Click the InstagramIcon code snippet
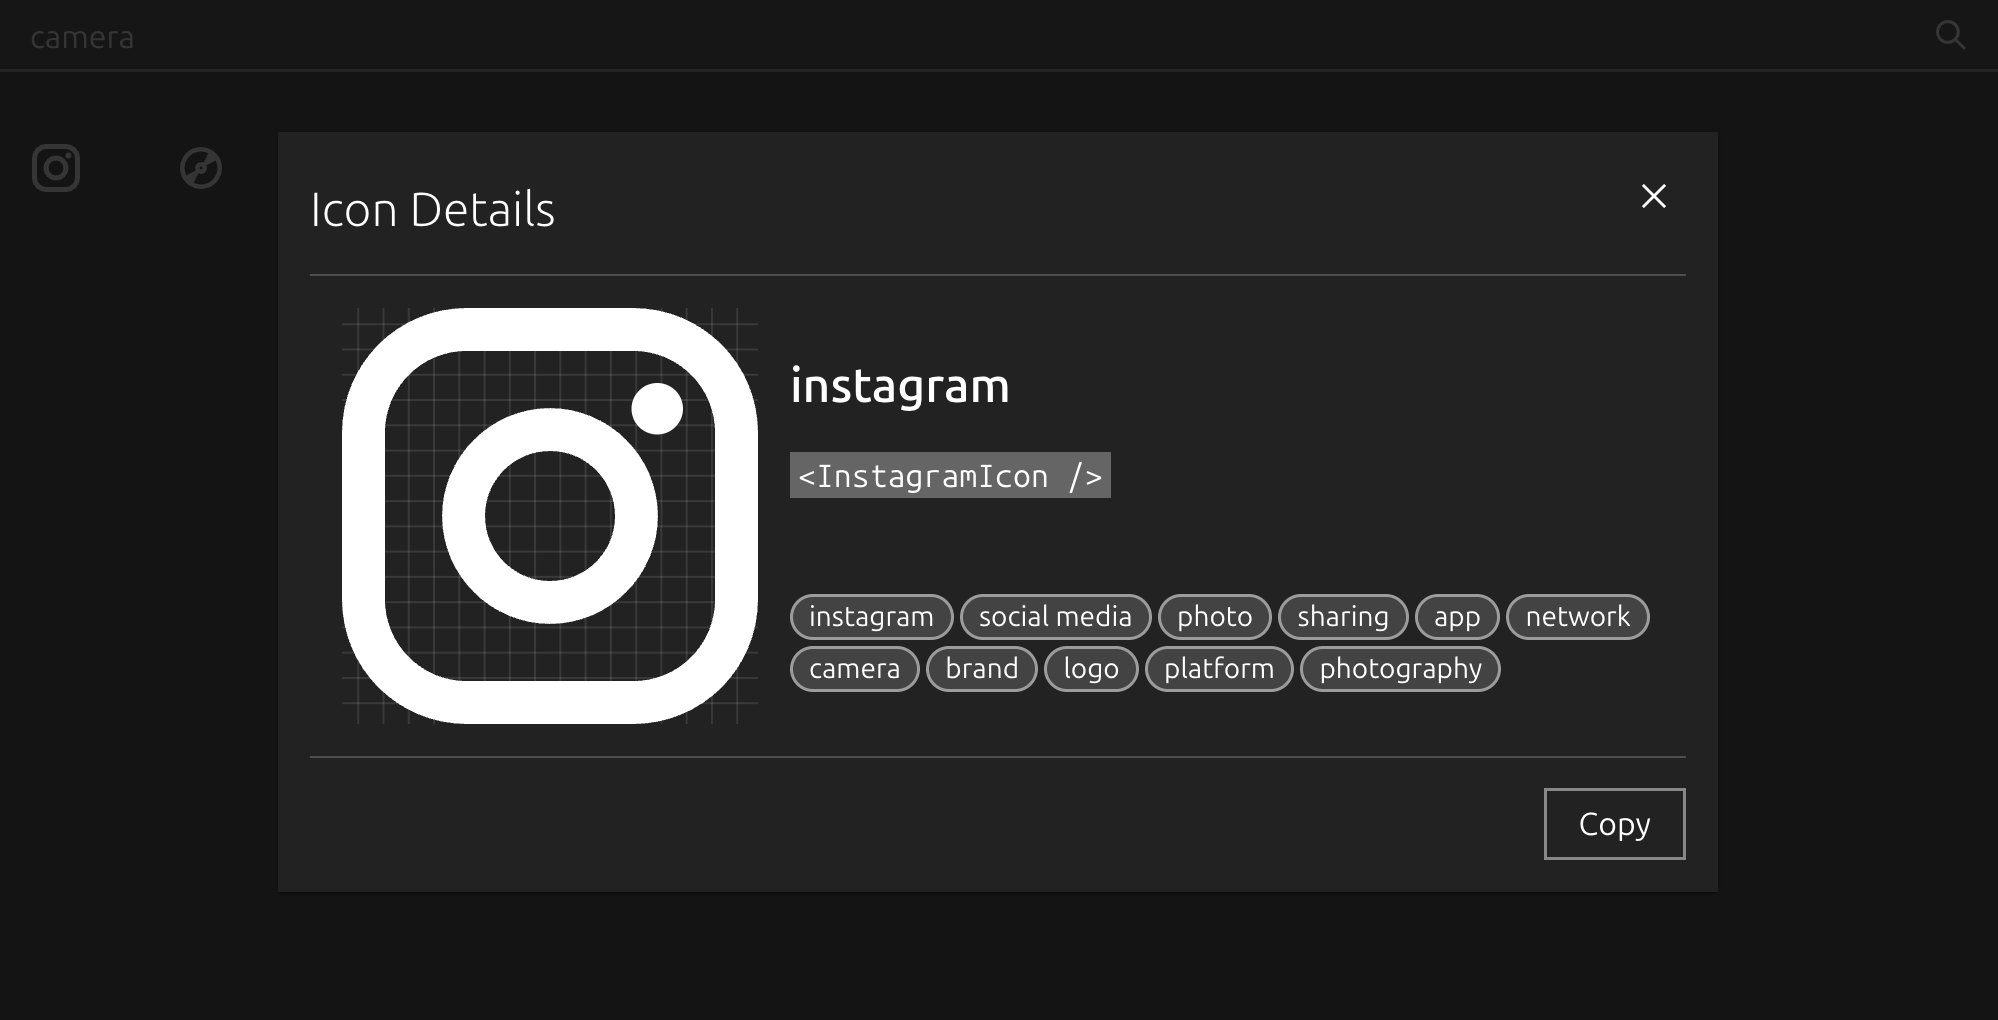 (x=950, y=475)
